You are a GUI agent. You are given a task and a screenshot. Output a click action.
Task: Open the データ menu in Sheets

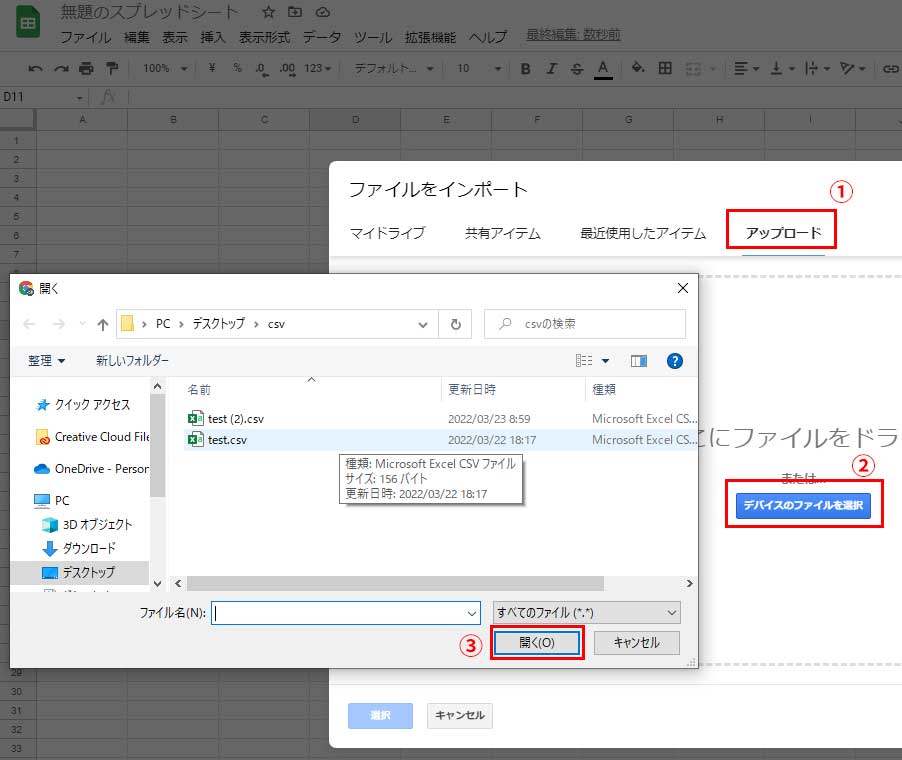[x=322, y=37]
